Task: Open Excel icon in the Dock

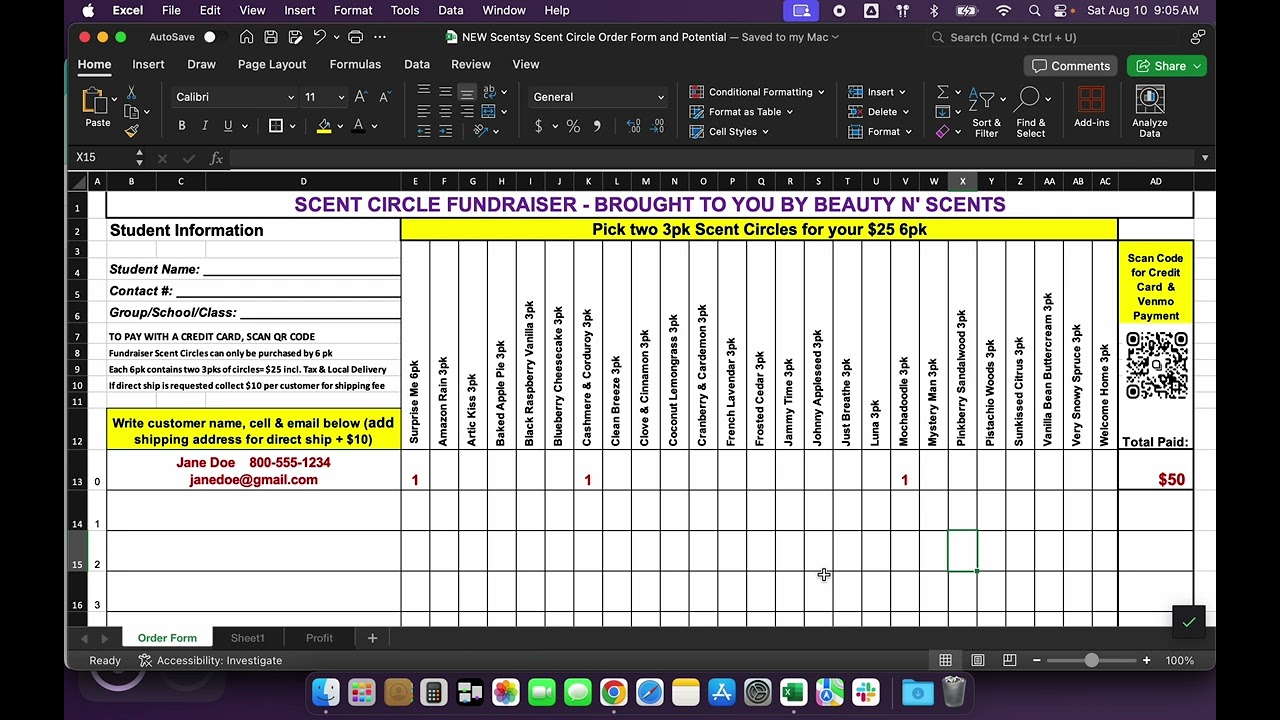Action: point(793,692)
